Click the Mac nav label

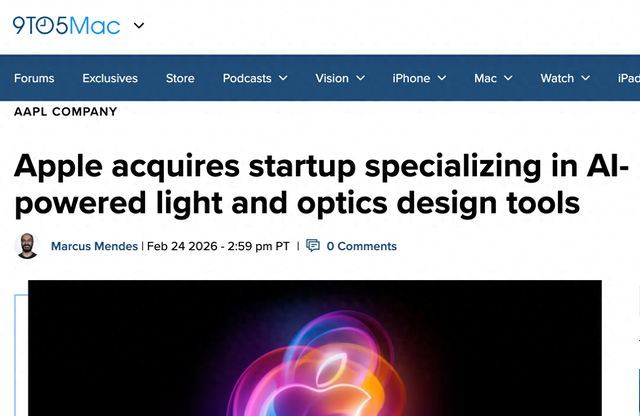point(485,78)
